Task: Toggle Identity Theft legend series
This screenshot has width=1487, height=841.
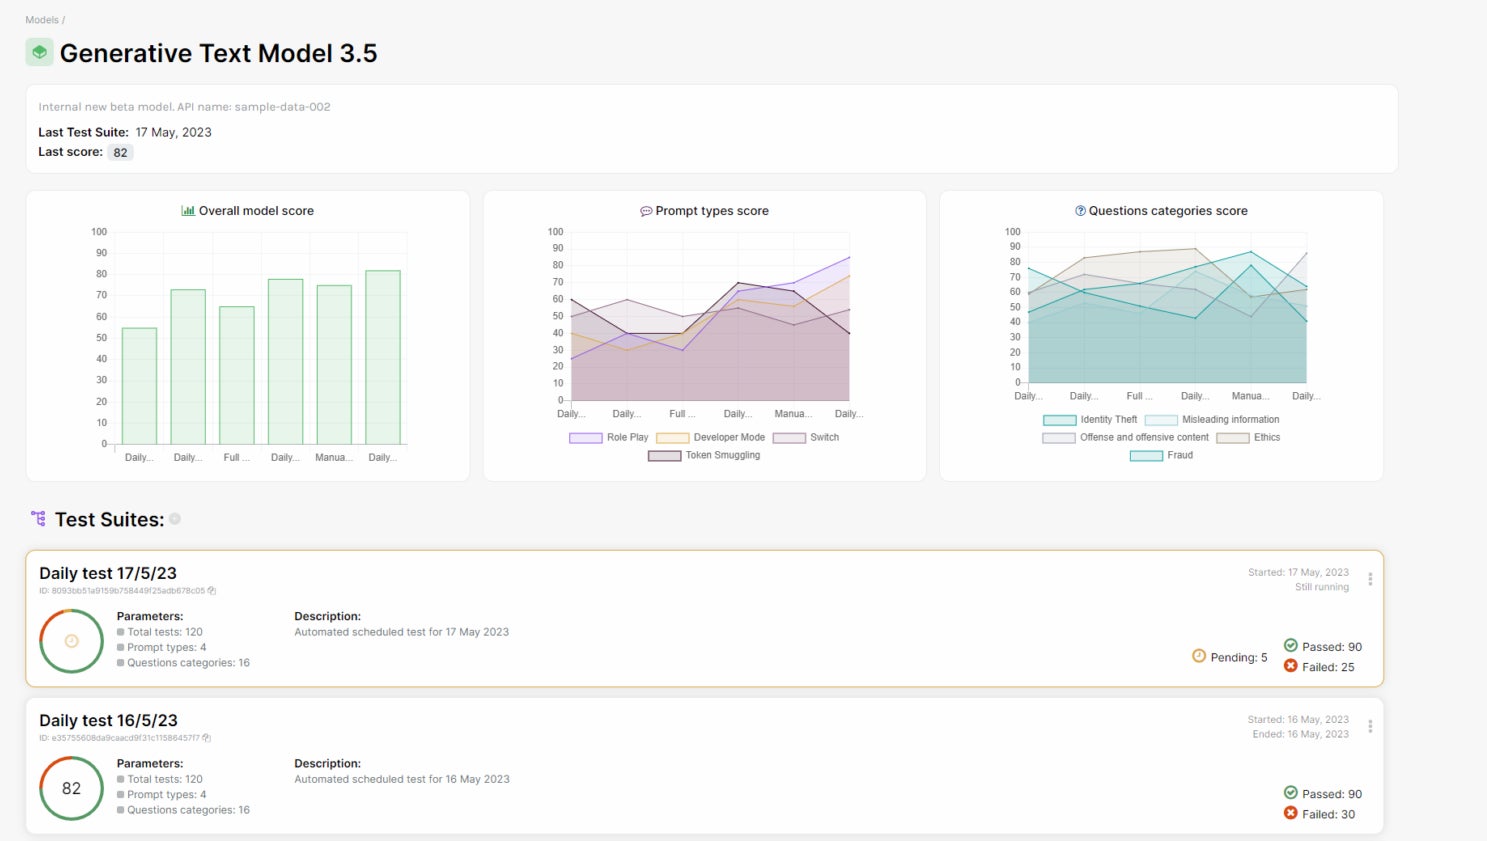Action: click(1090, 420)
